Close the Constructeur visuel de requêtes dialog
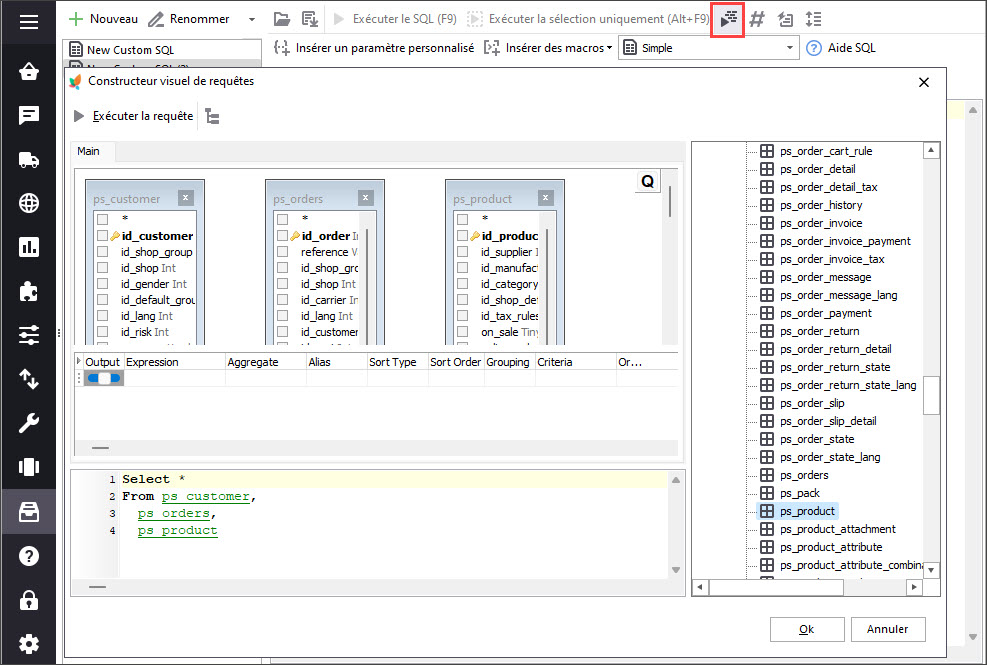987x665 pixels. pyautogui.click(x=923, y=82)
